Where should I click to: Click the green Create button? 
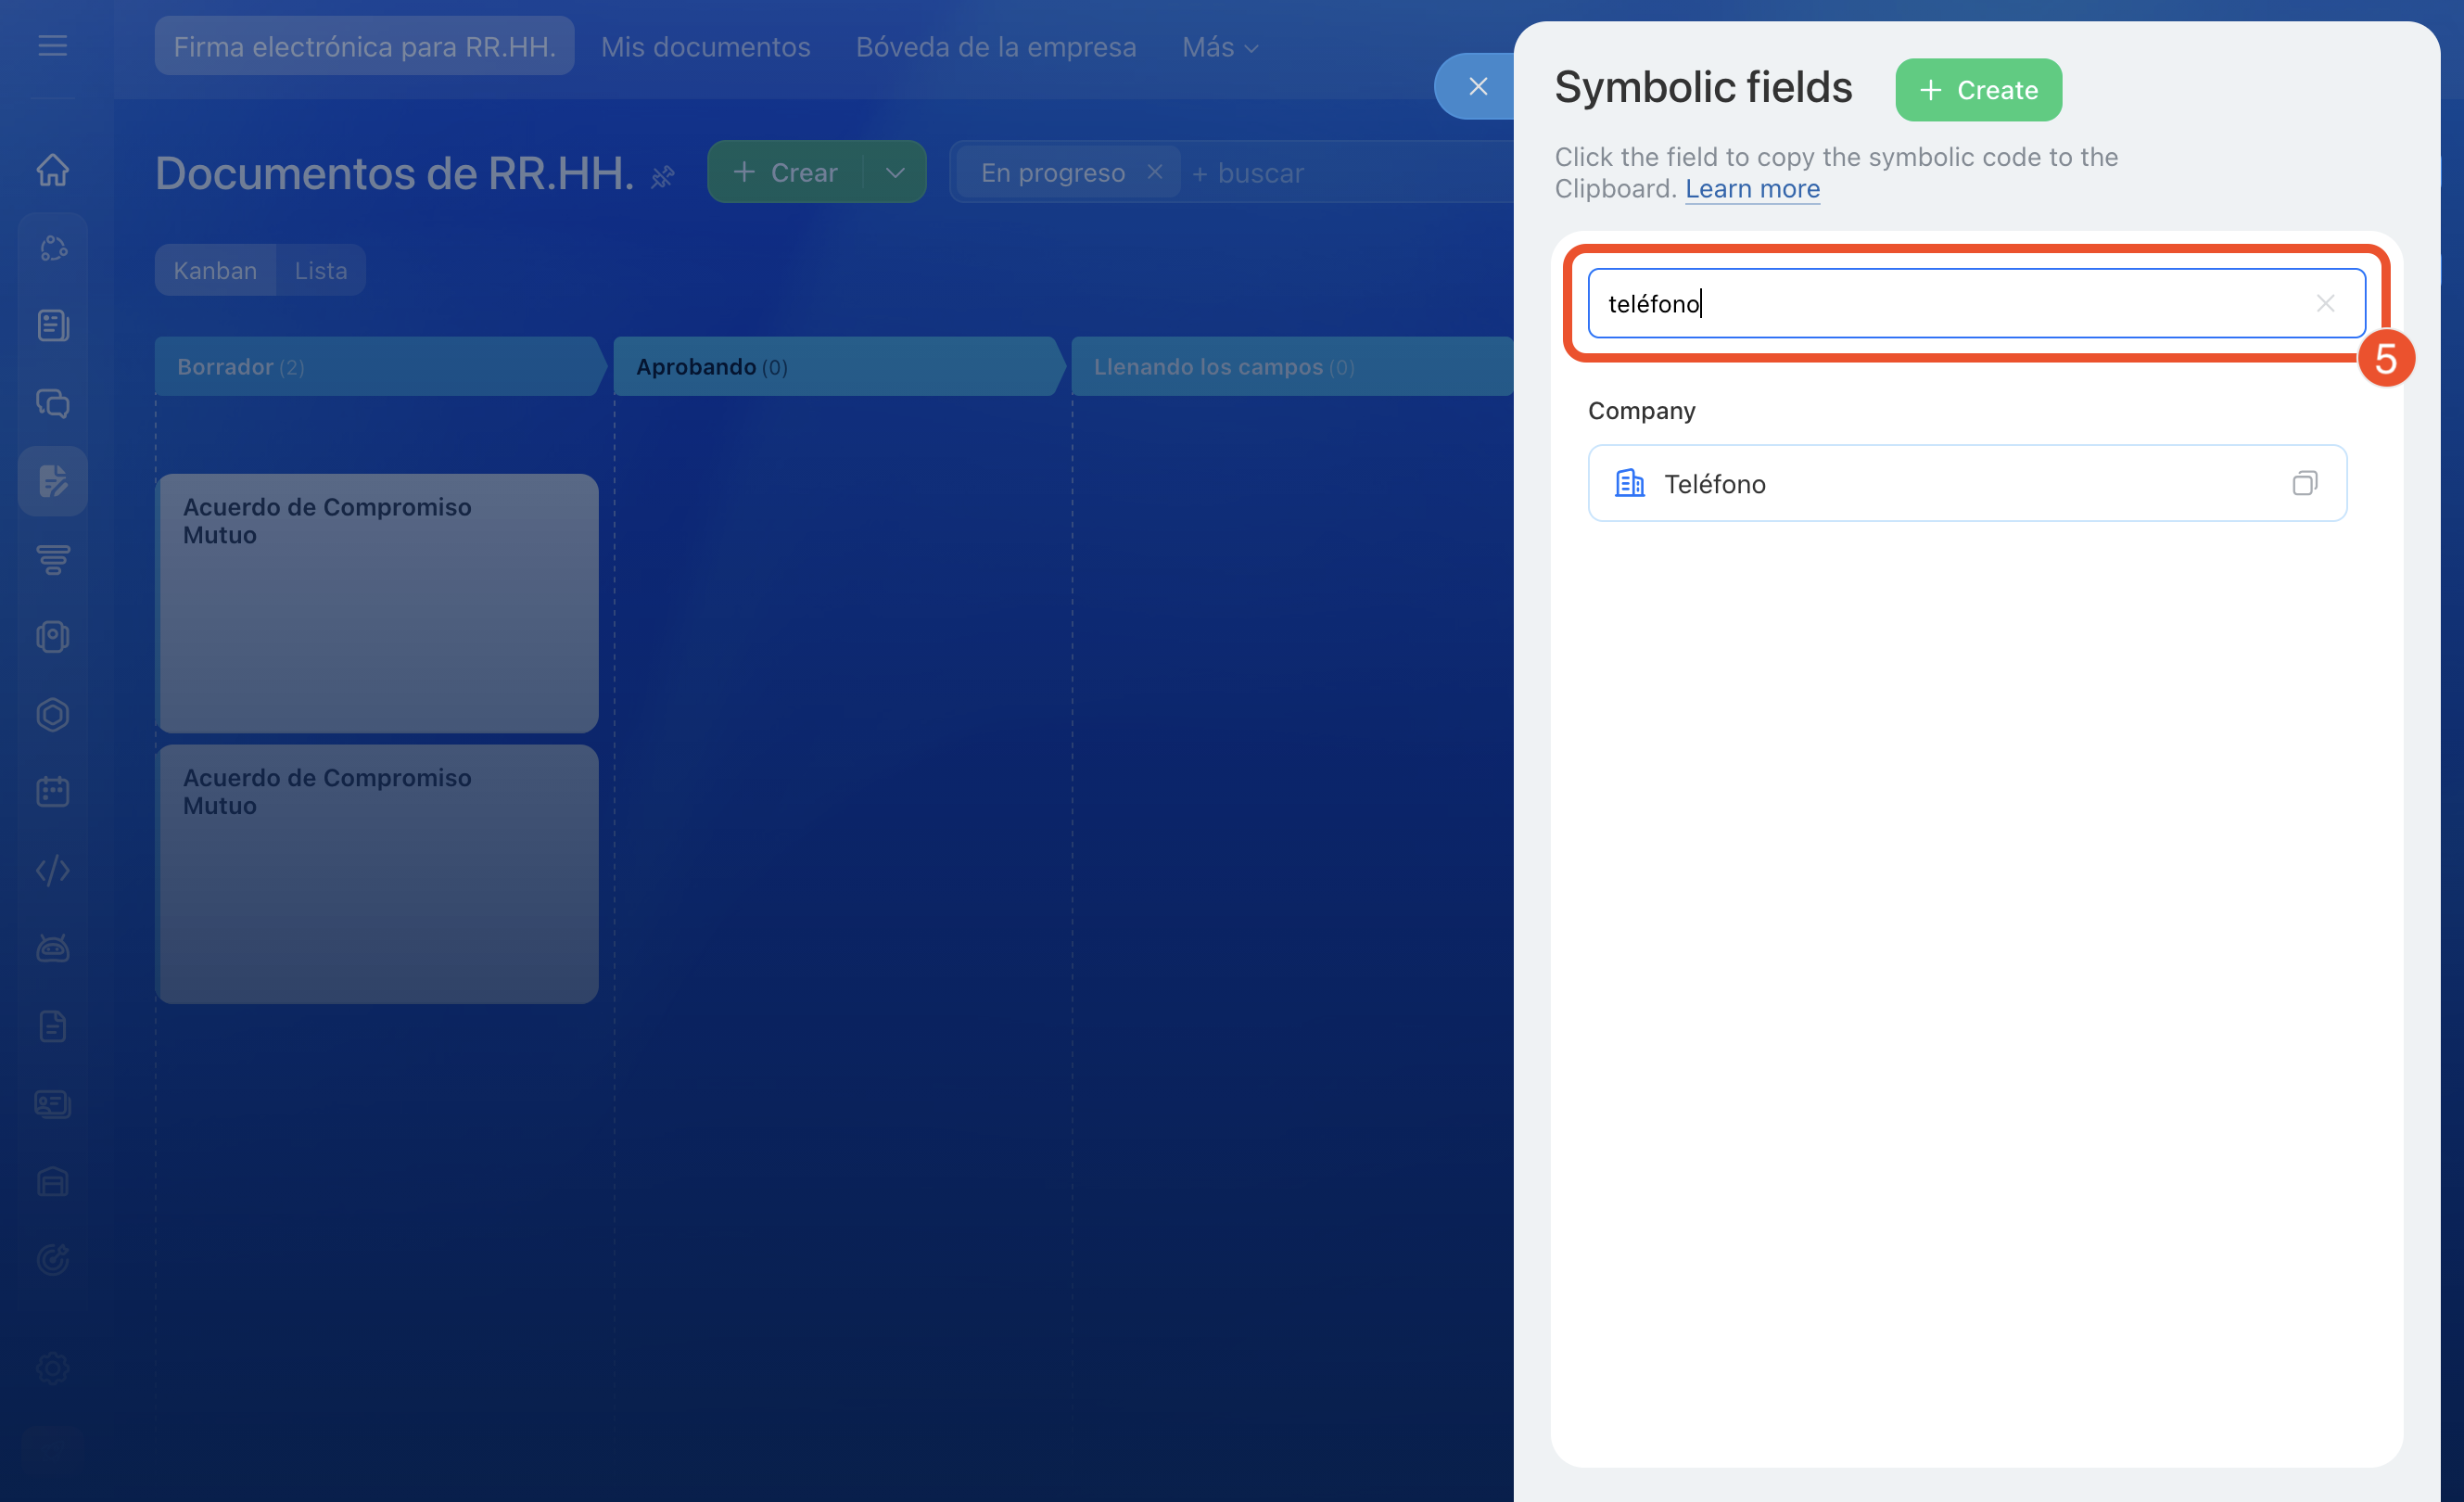[1978, 90]
